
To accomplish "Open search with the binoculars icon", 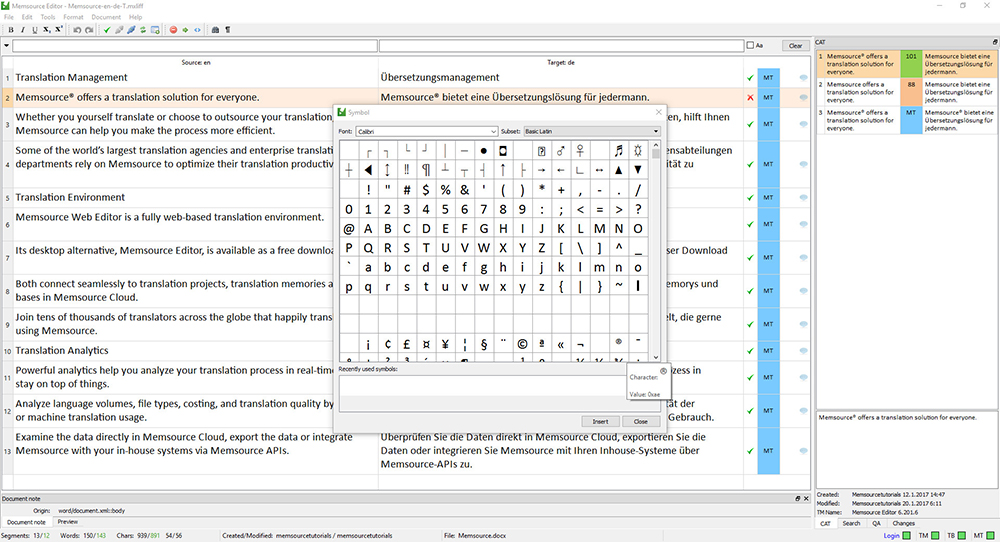I will click(x=215, y=30).
